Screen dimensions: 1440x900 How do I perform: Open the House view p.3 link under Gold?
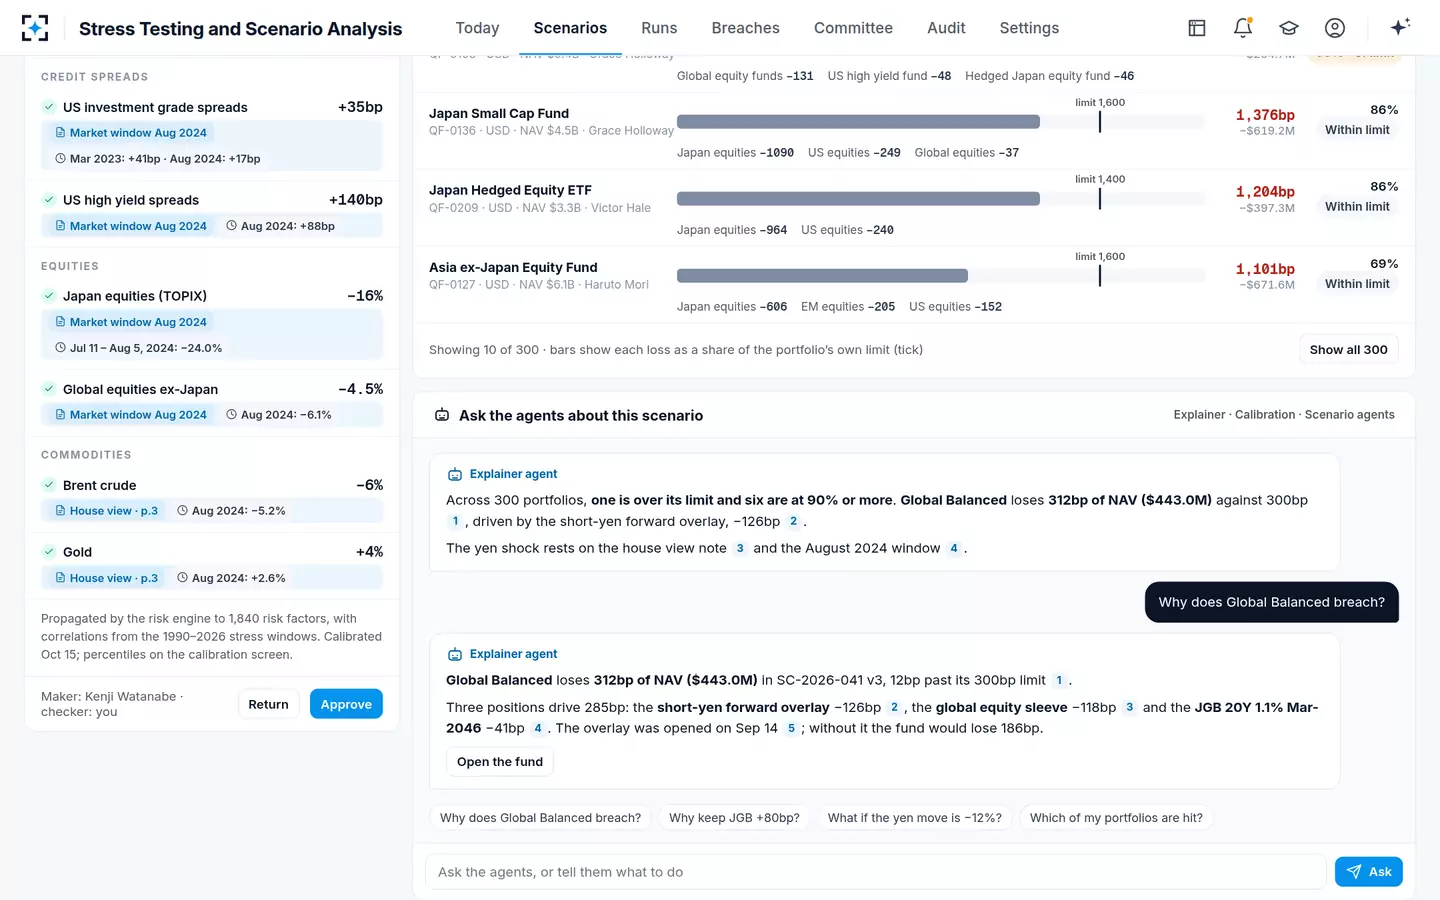coord(106,578)
